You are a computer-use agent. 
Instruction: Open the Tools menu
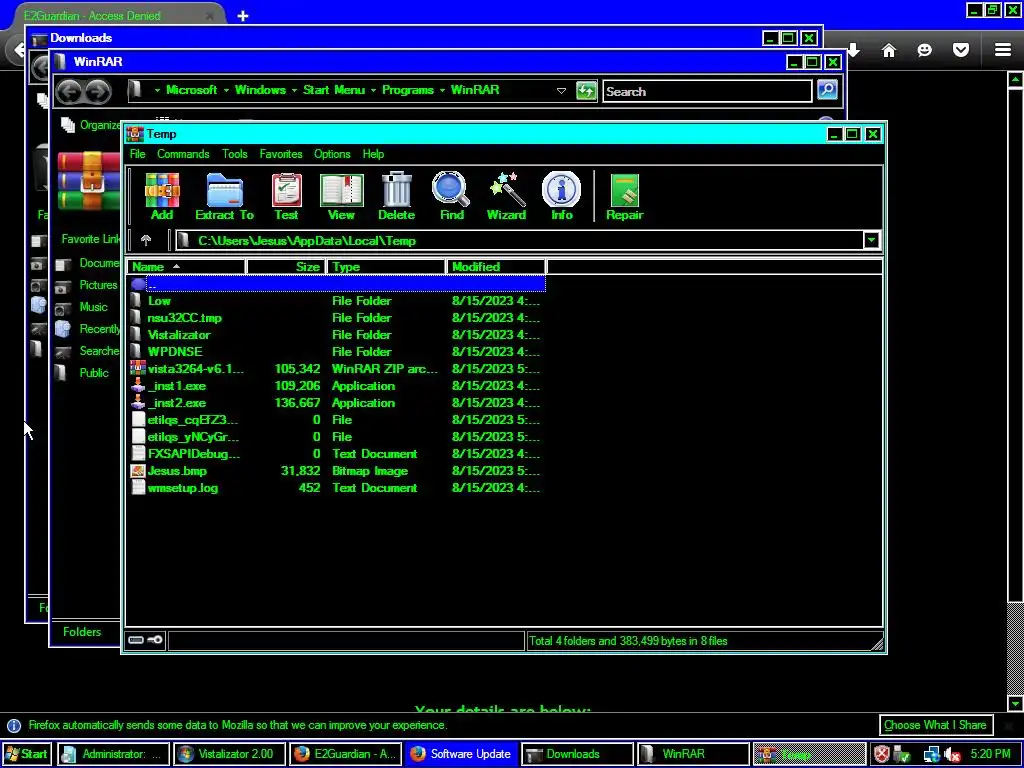point(234,154)
